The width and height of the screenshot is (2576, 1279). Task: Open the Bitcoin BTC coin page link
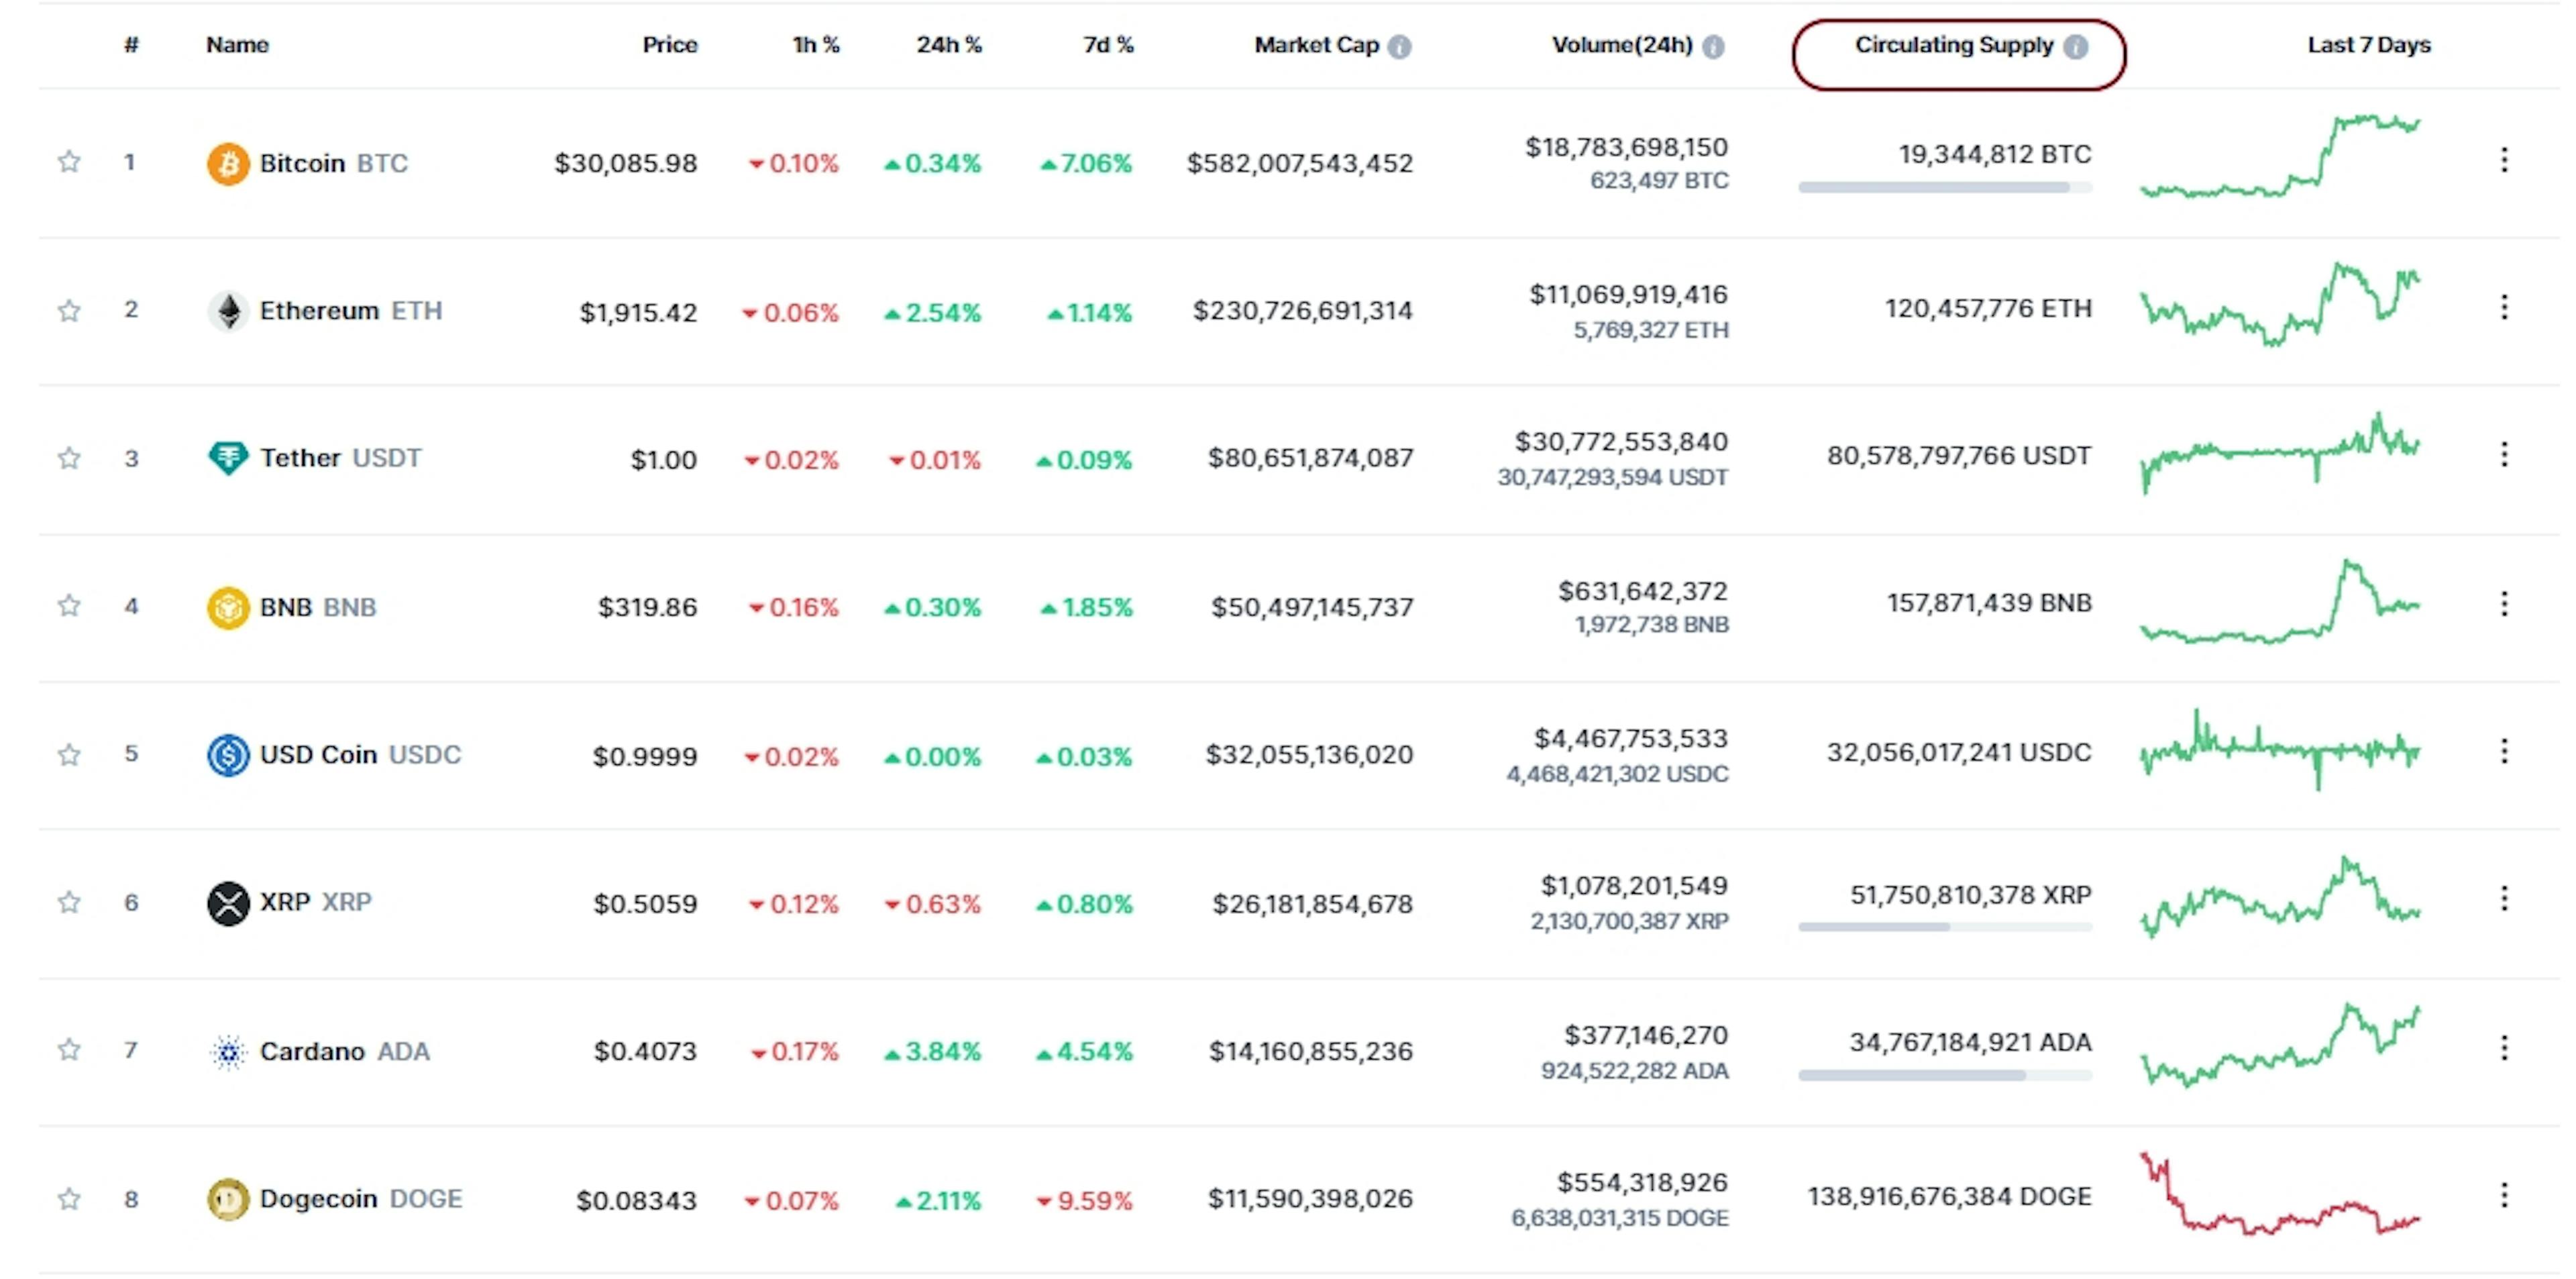click(334, 163)
